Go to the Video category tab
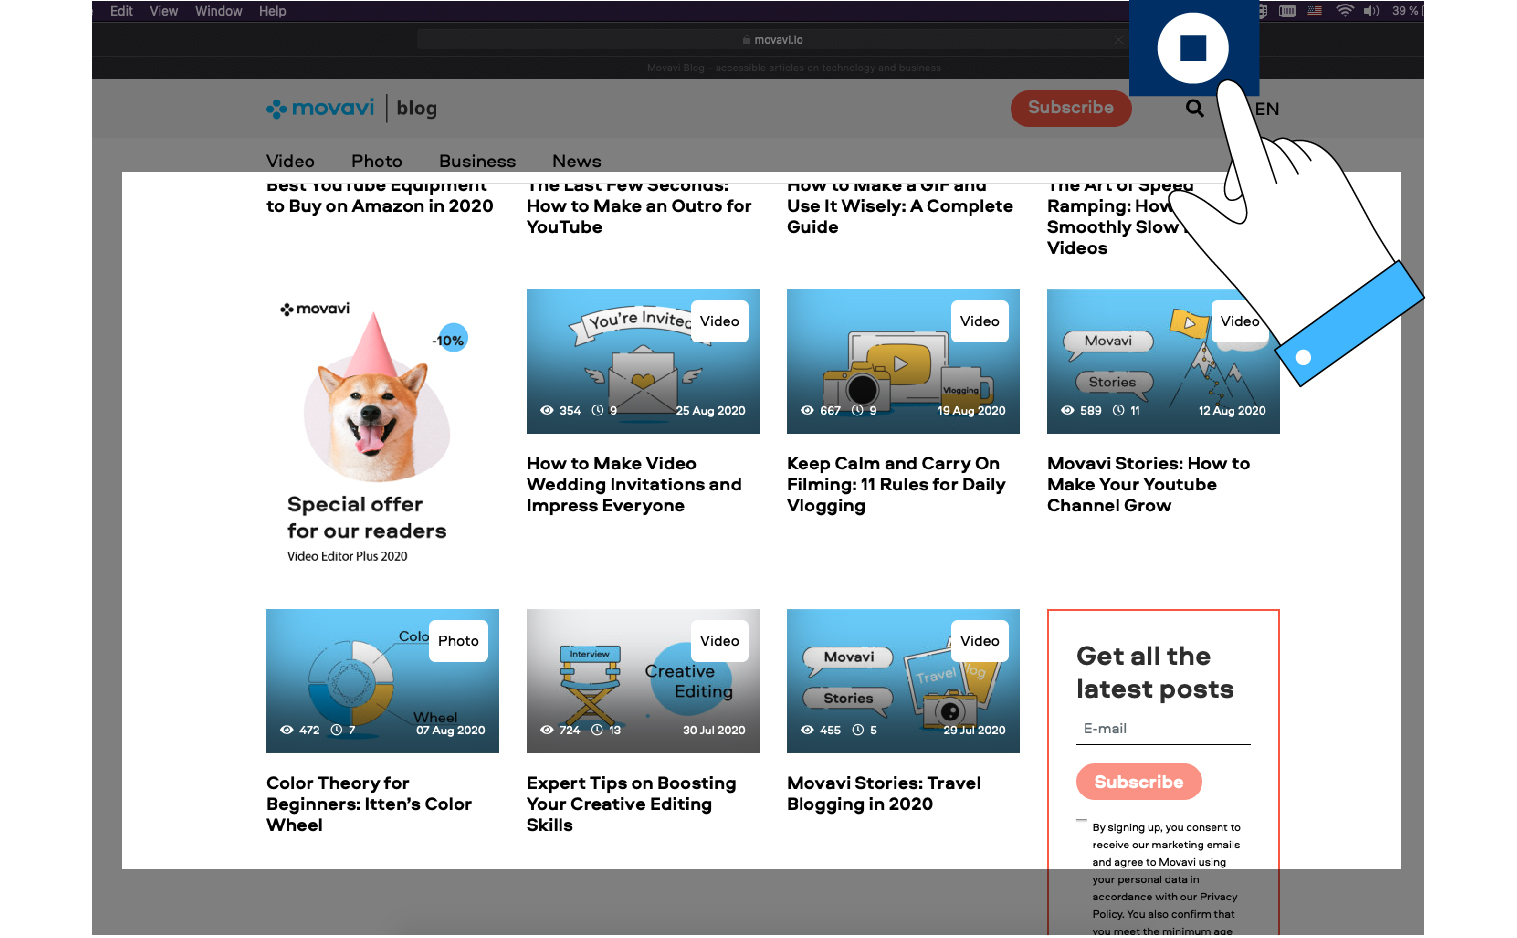This screenshot has height=938, width=1517. (290, 161)
